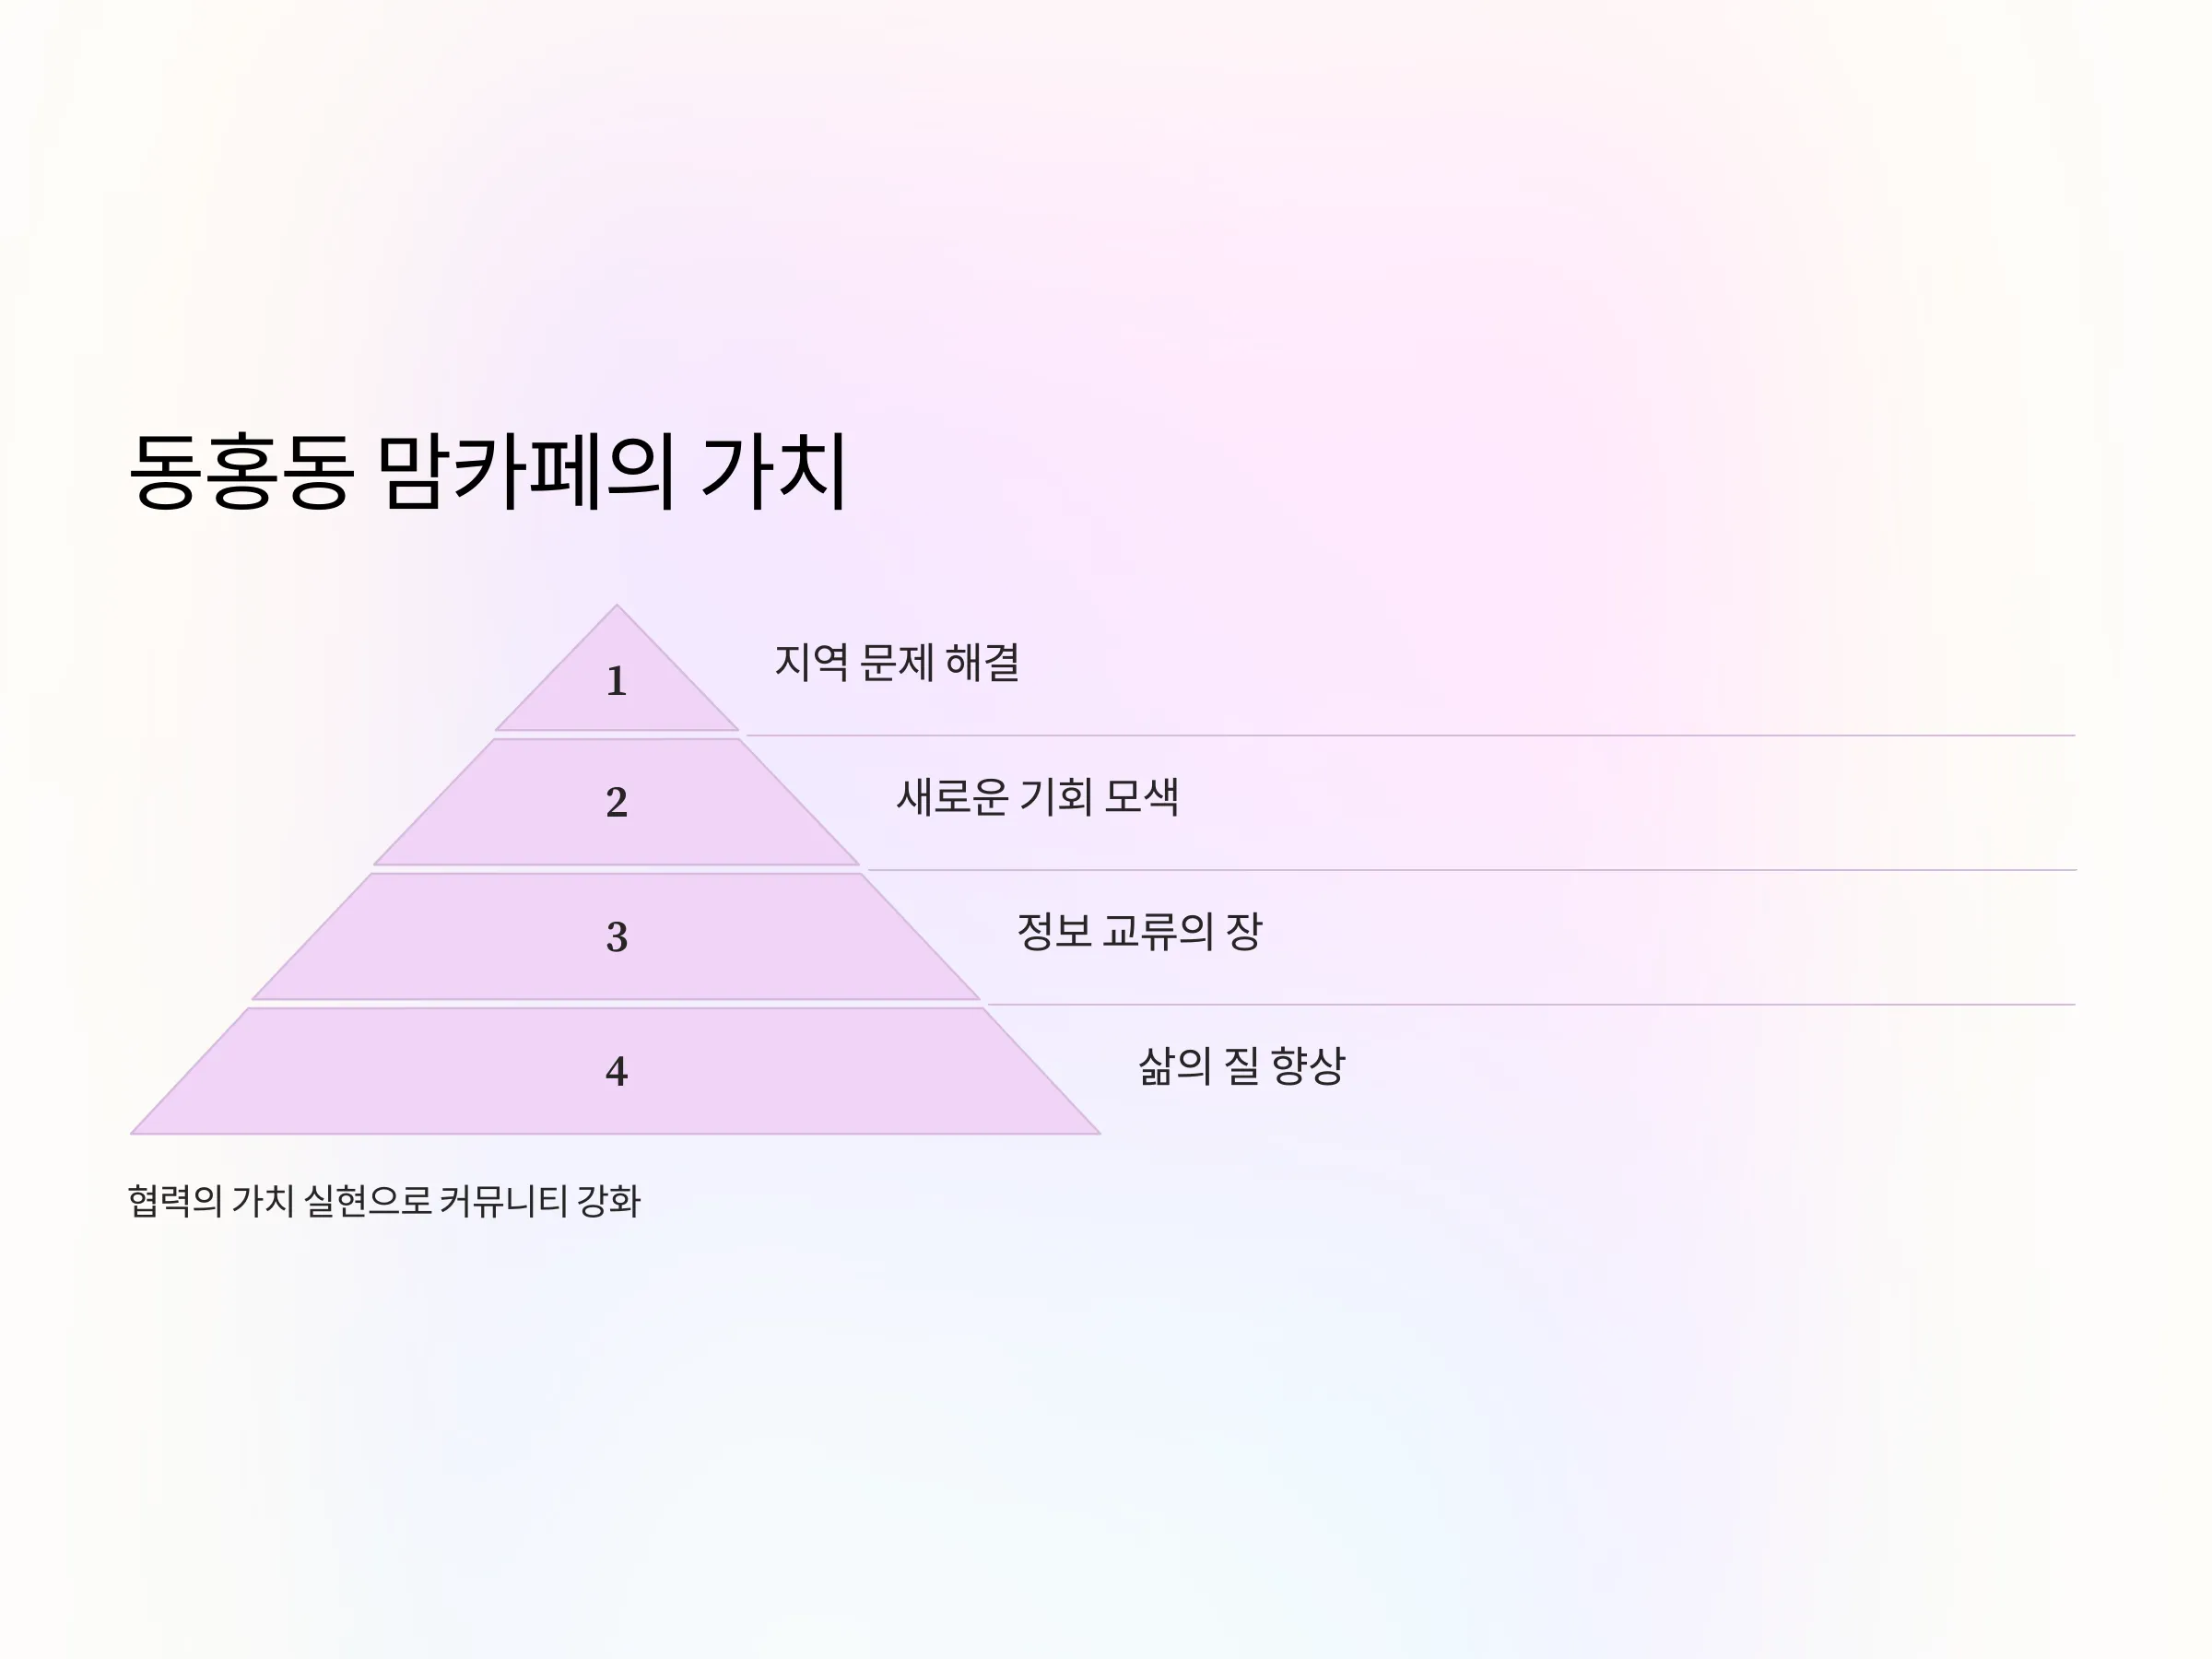Viewport: 2212px width, 1659px height.
Task: Click pyramid tier numbered 2
Action: (617, 802)
